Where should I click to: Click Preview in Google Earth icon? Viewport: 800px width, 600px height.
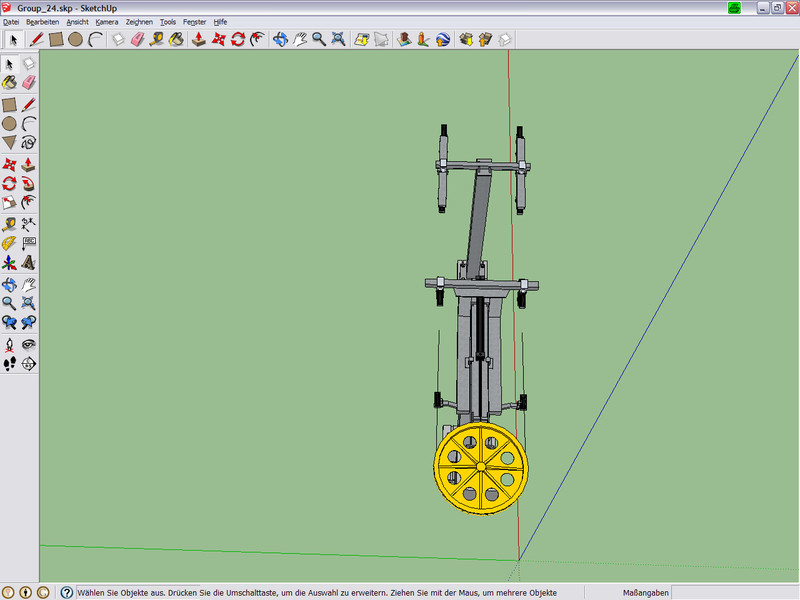click(443, 39)
